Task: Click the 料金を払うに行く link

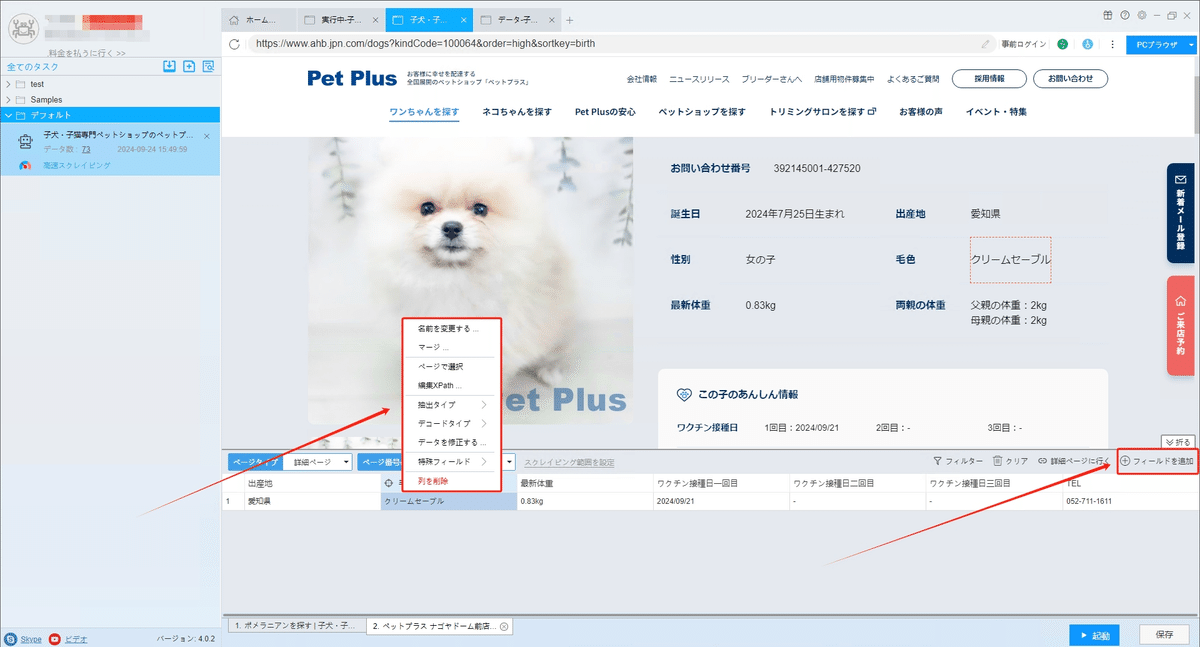Action: point(86,52)
